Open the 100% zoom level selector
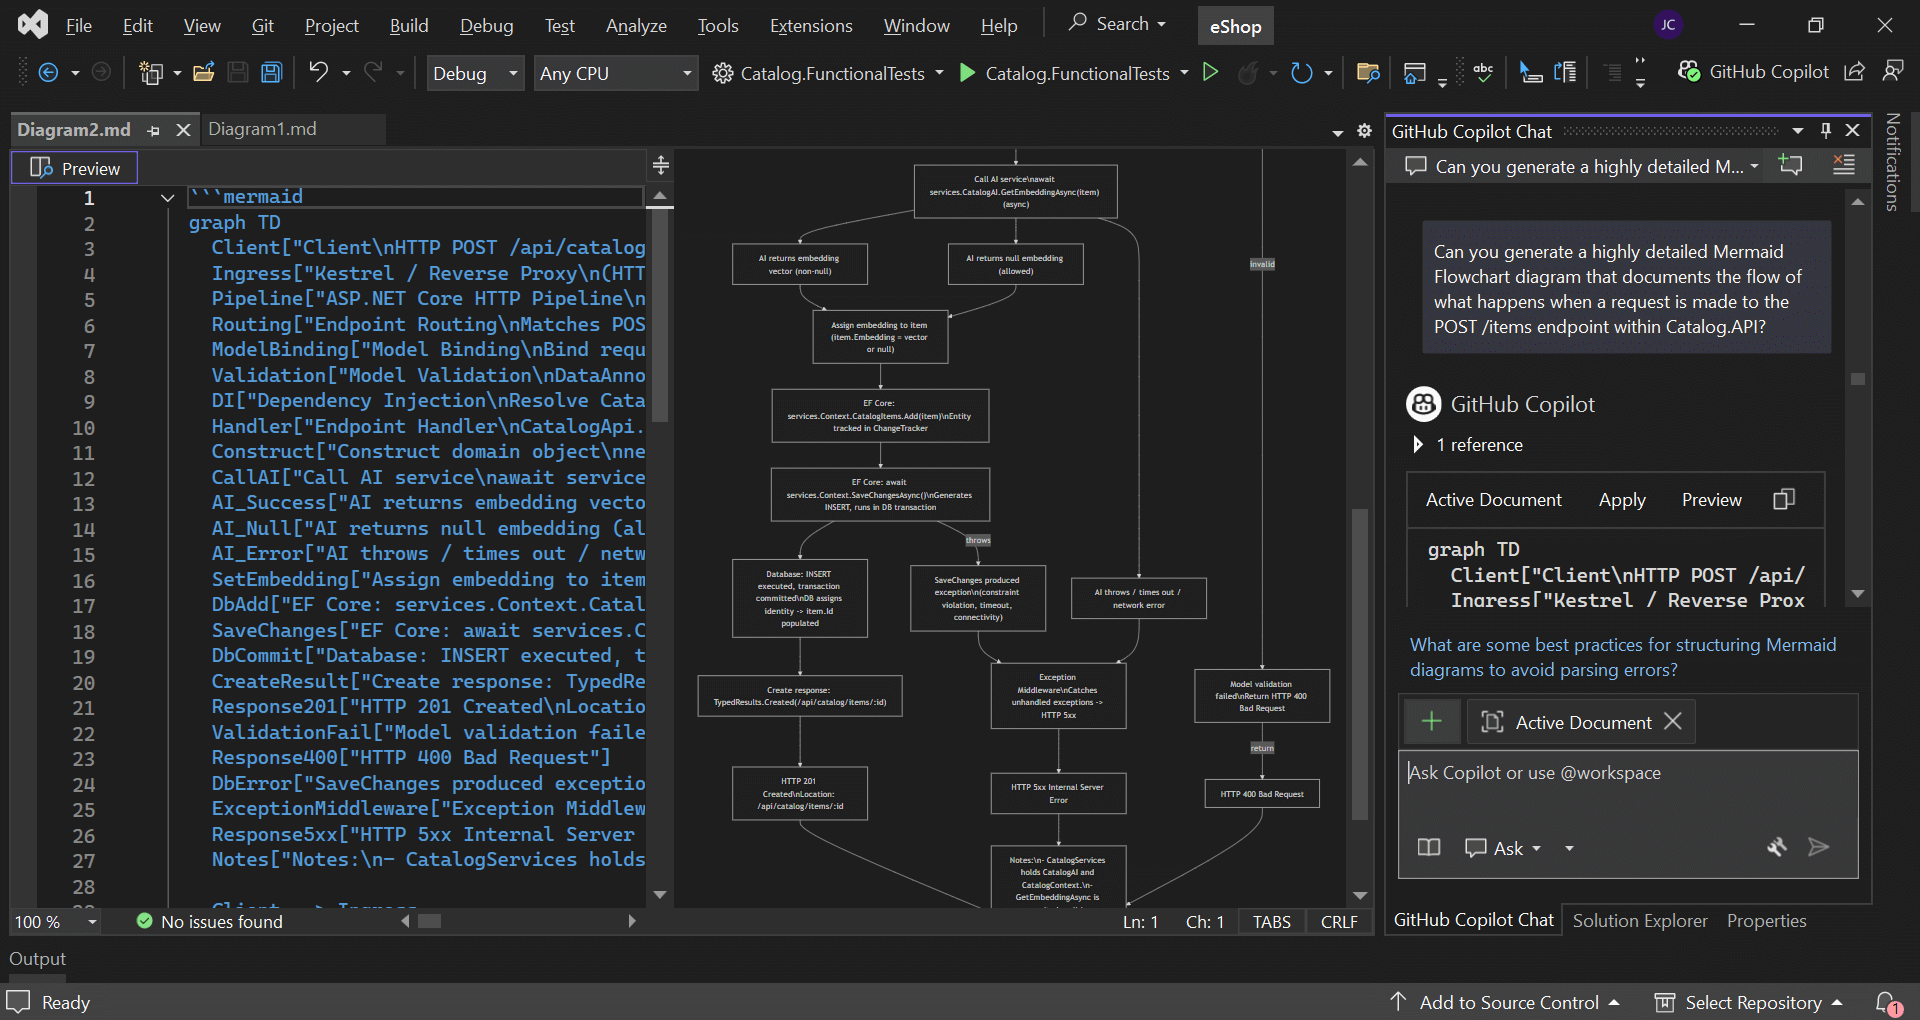 tap(54, 921)
